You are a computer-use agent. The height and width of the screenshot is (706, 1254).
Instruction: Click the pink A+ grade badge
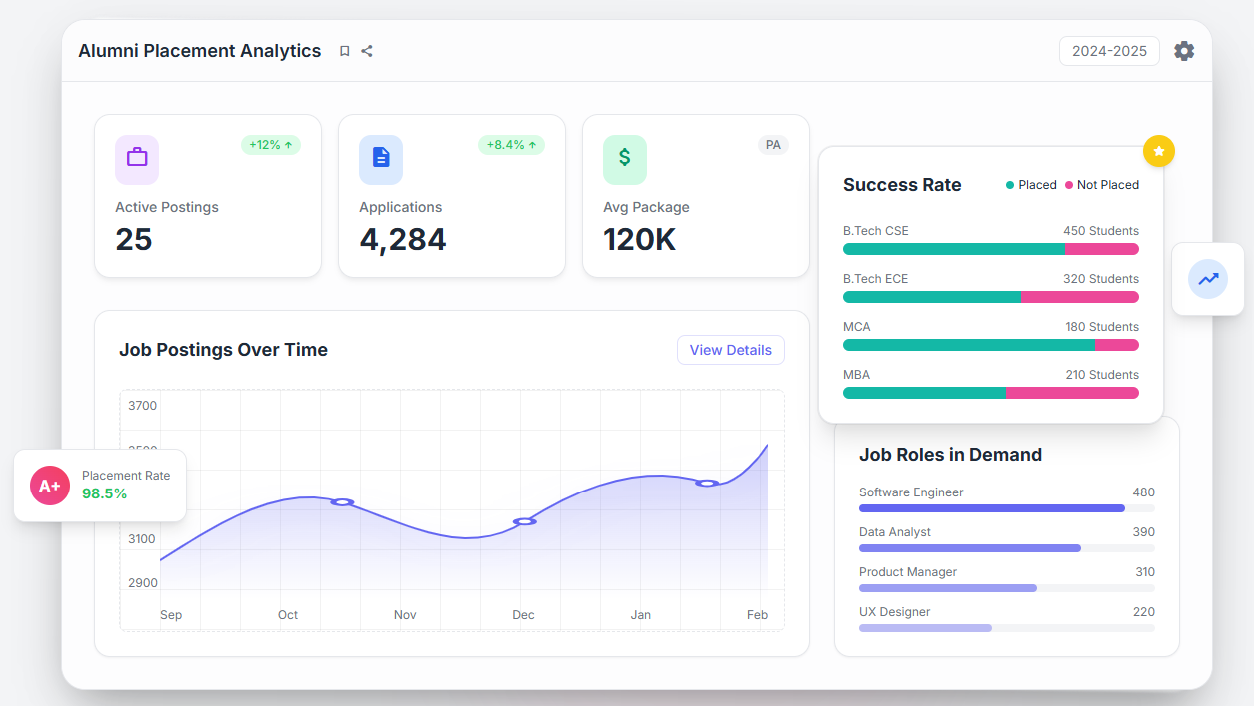(50, 486)
